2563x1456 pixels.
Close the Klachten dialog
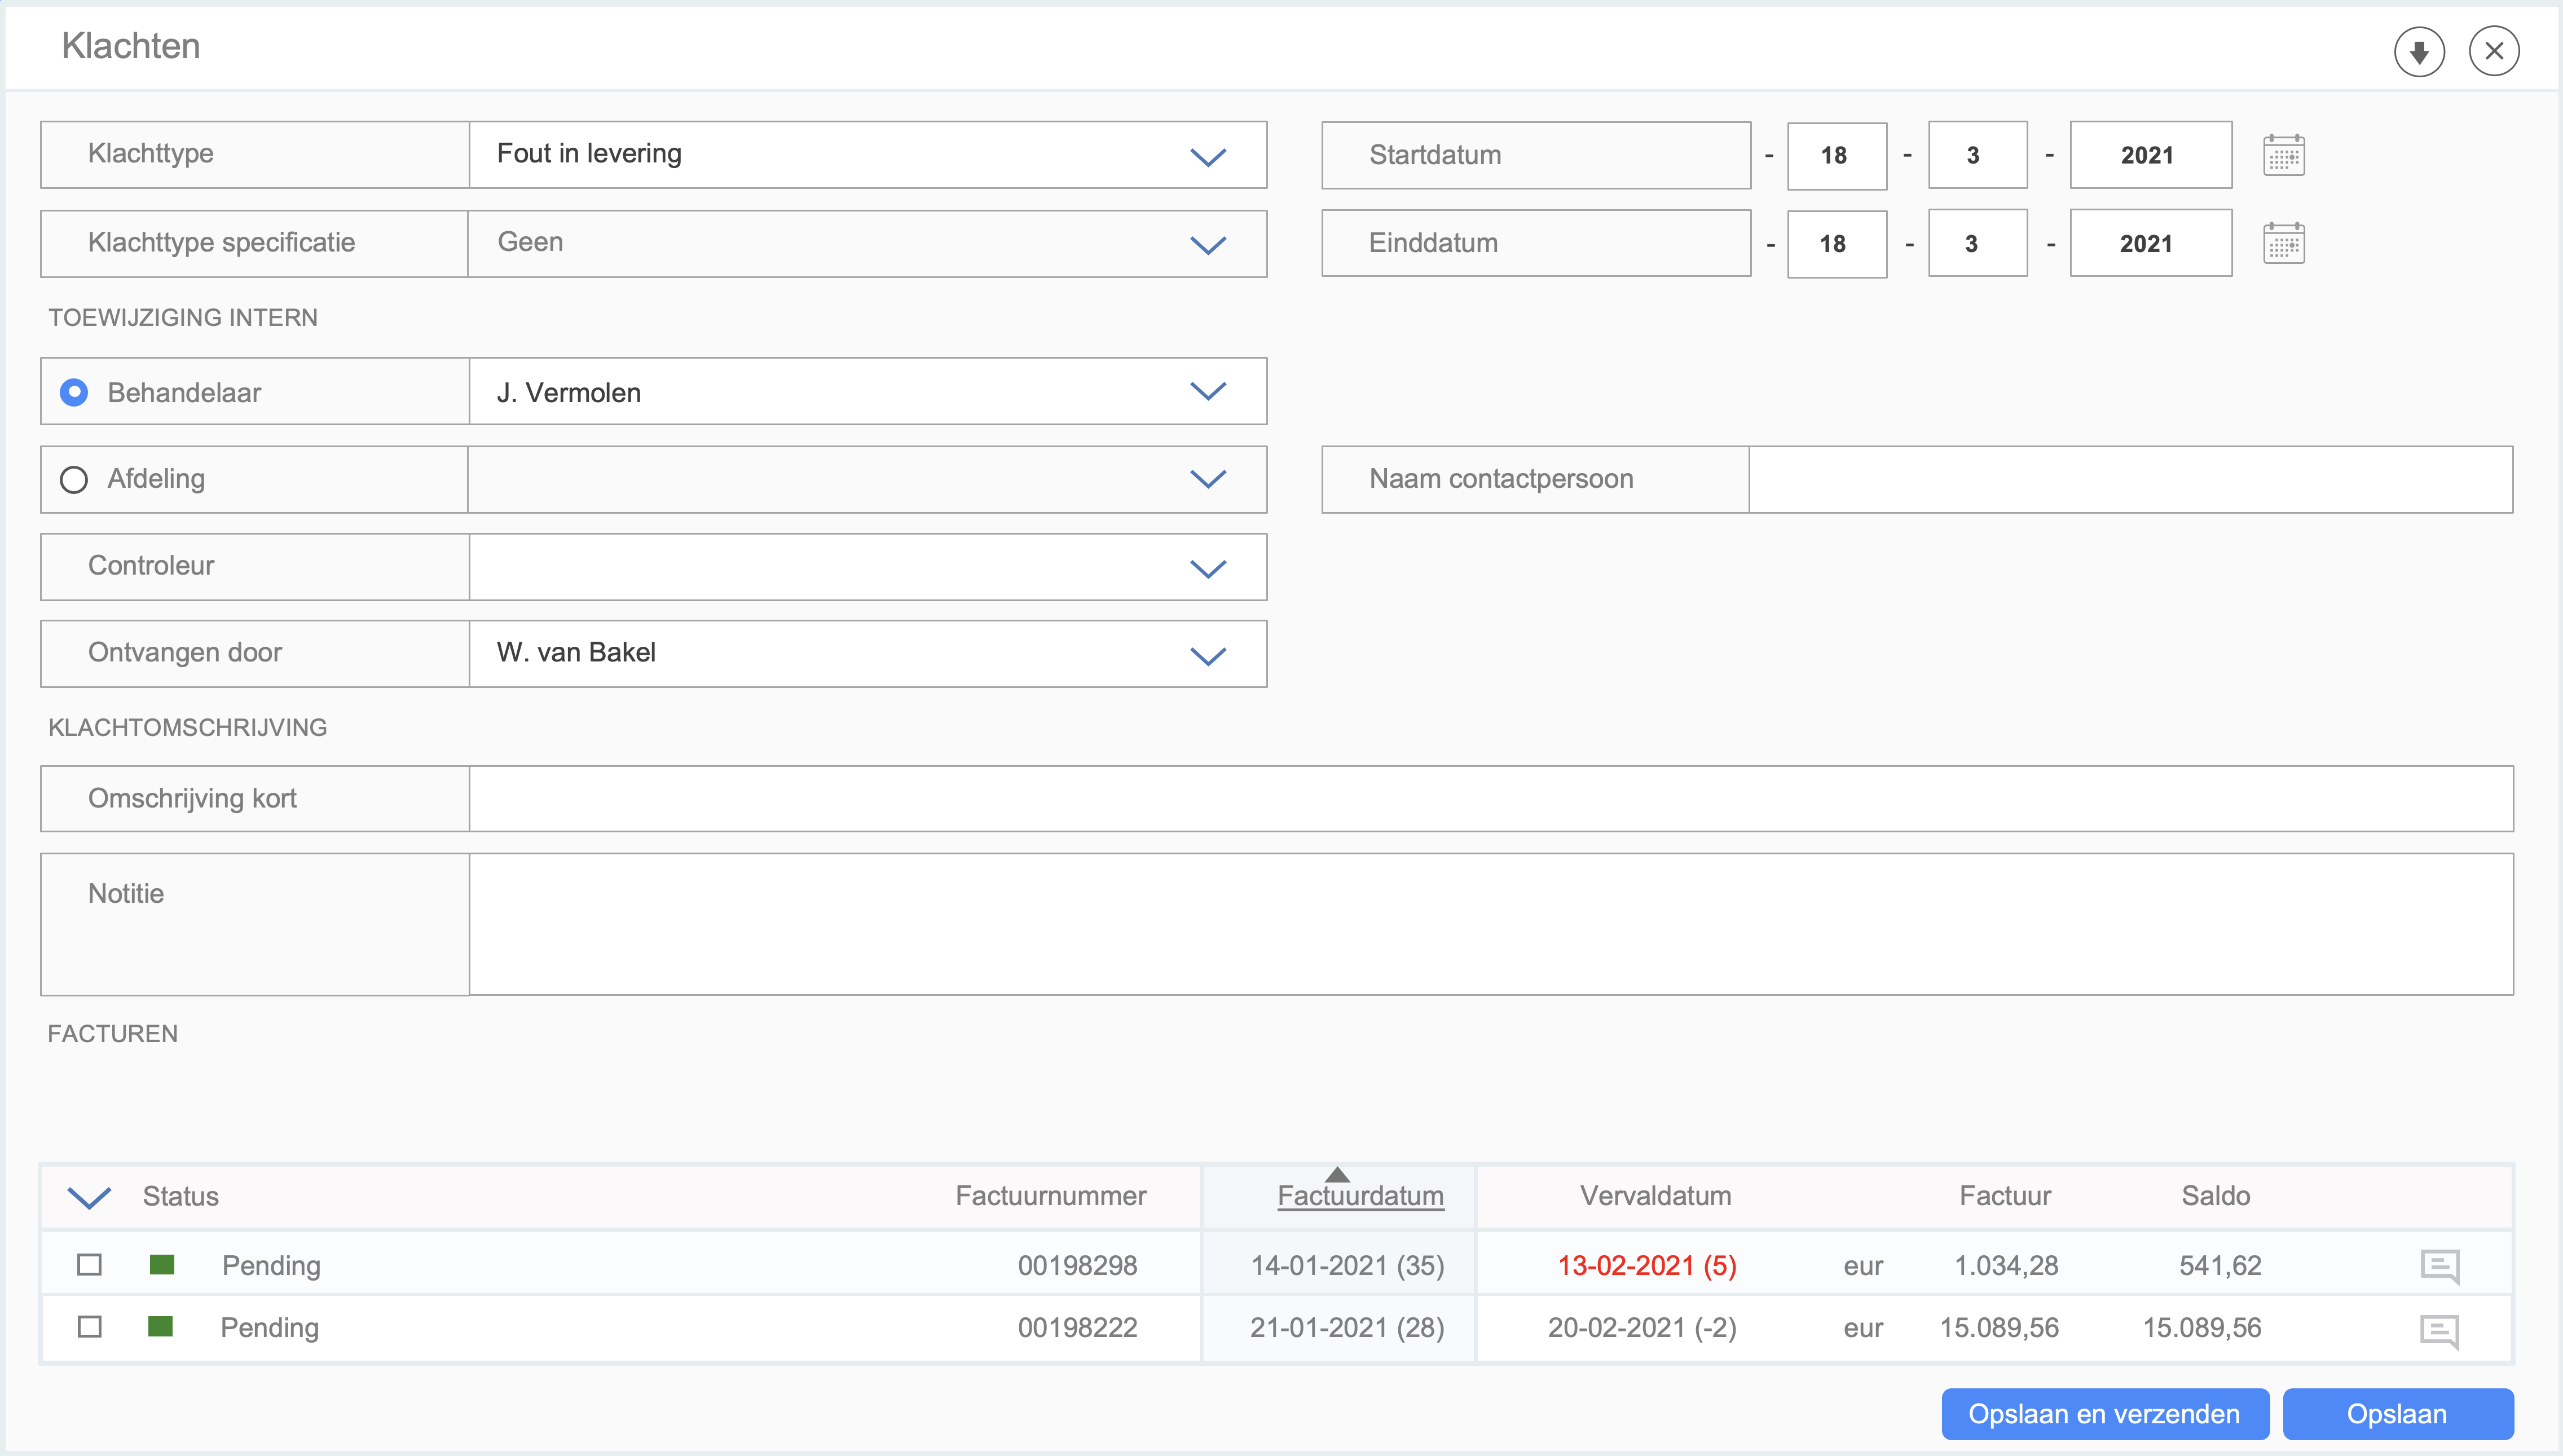2494,52
